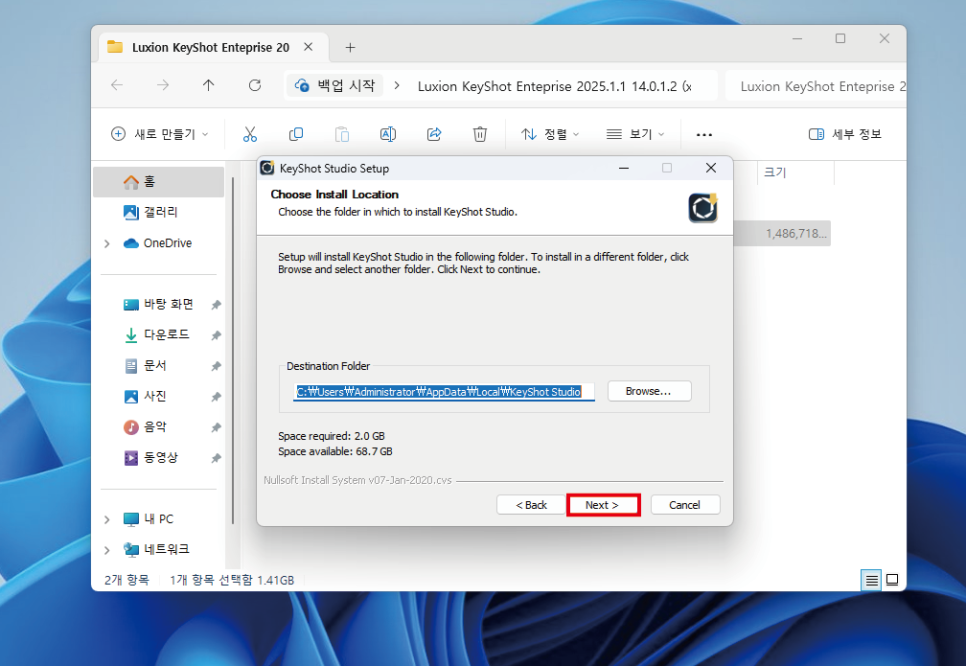The height and width of the screenshot is (666, 966).
Task: Go up one folder level
Action: pos(209,85)
